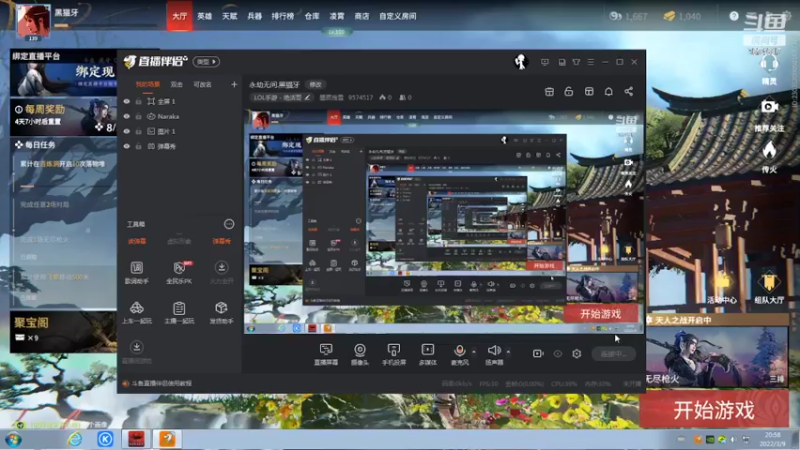This screenshot has height=450, width=800.
Task: Open the 主播一起玩 tool
Action: point(179,312)
